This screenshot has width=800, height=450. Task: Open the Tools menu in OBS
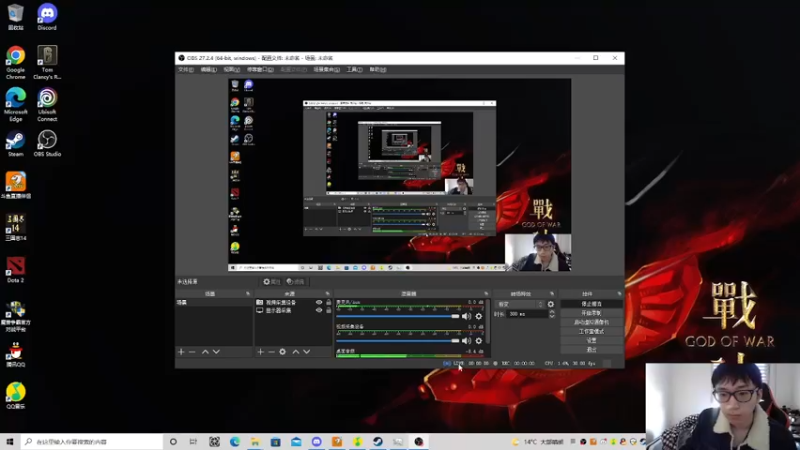pos(354,69)
